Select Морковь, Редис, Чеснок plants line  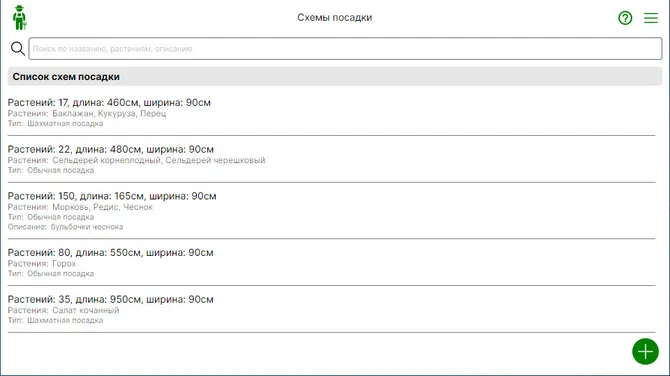80,207
